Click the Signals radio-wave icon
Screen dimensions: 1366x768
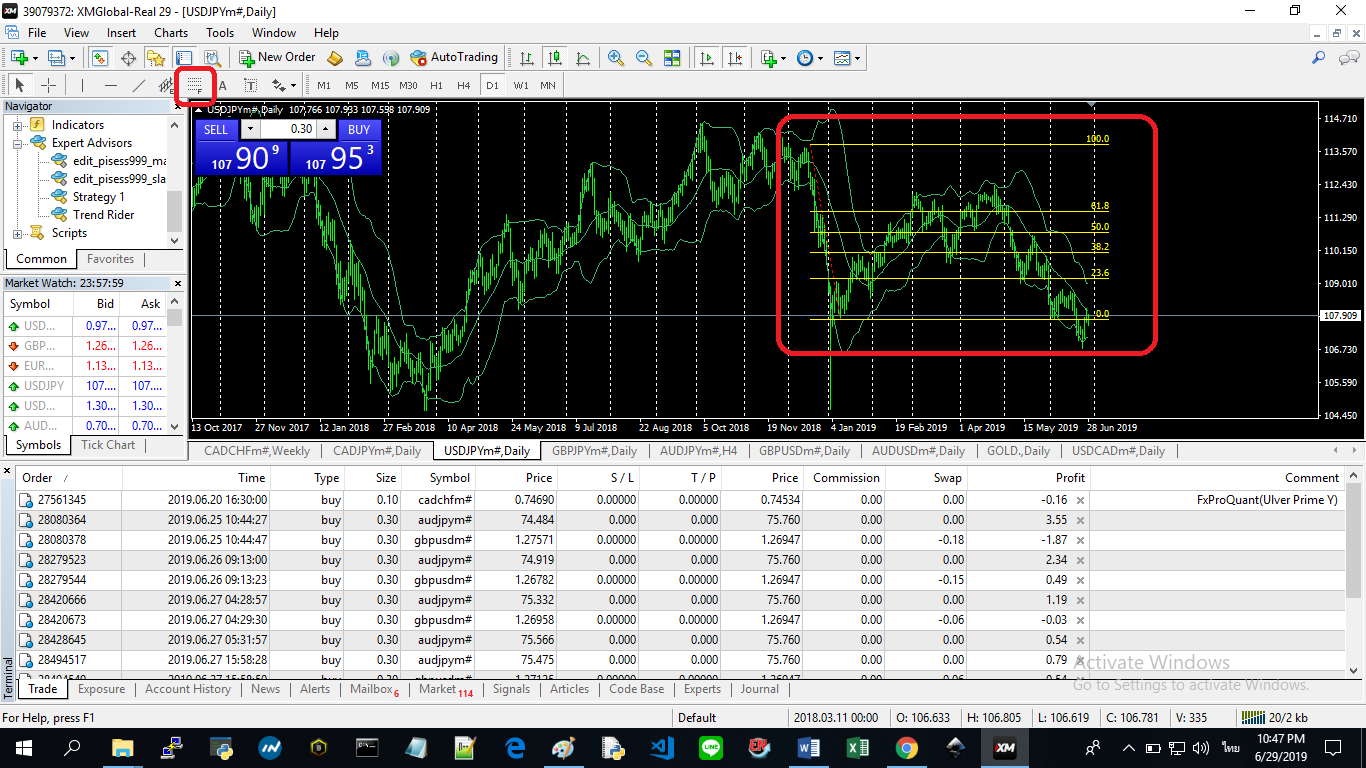tap(391, 58)
